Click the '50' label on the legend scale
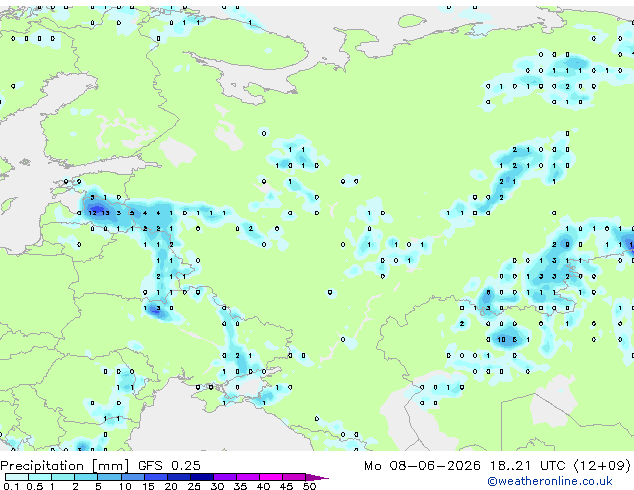Screen dimensions: 634x490 pyautogui.click(x=309, y=486)
